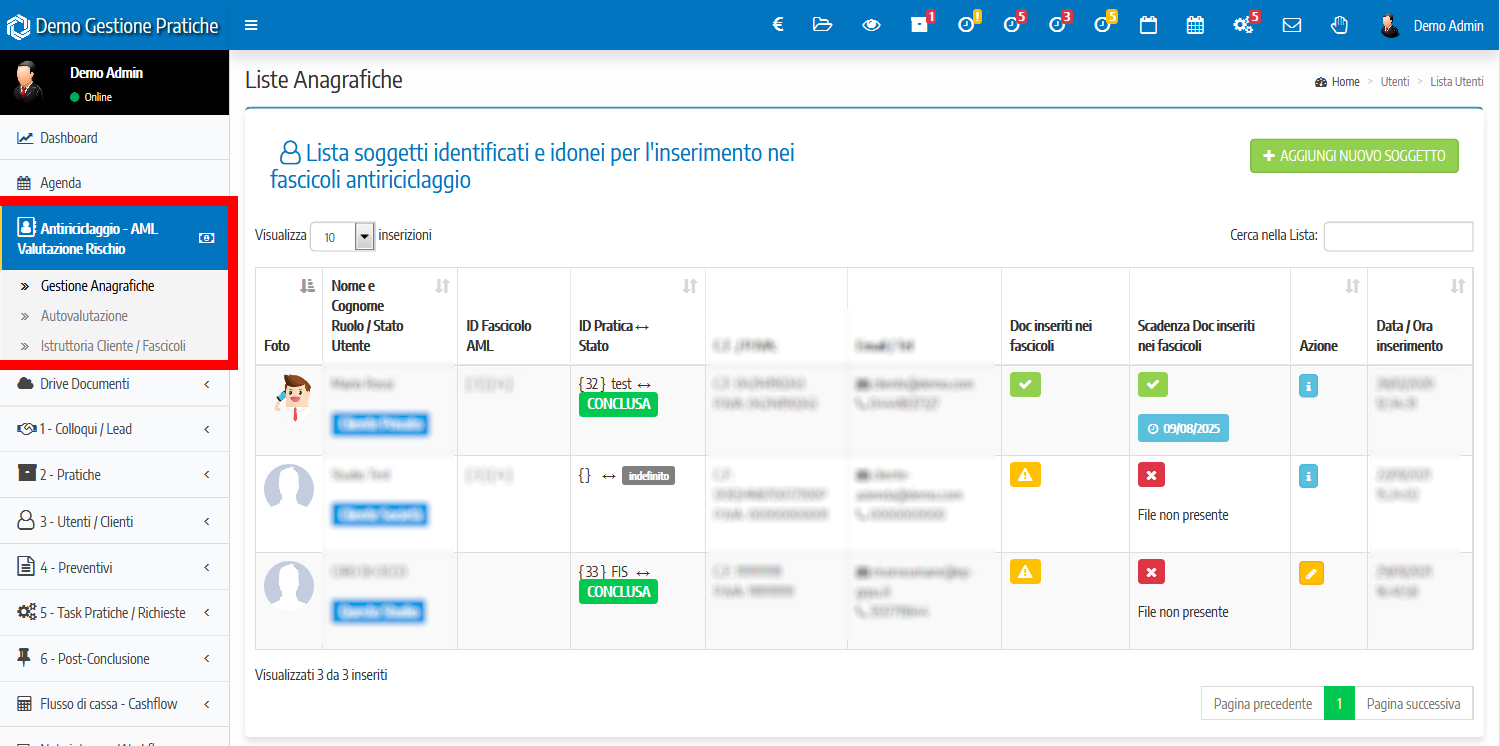Screen dimensions: 1500x746
Task: Open the gears icon with badge 5
Action: pos(1243,25)
